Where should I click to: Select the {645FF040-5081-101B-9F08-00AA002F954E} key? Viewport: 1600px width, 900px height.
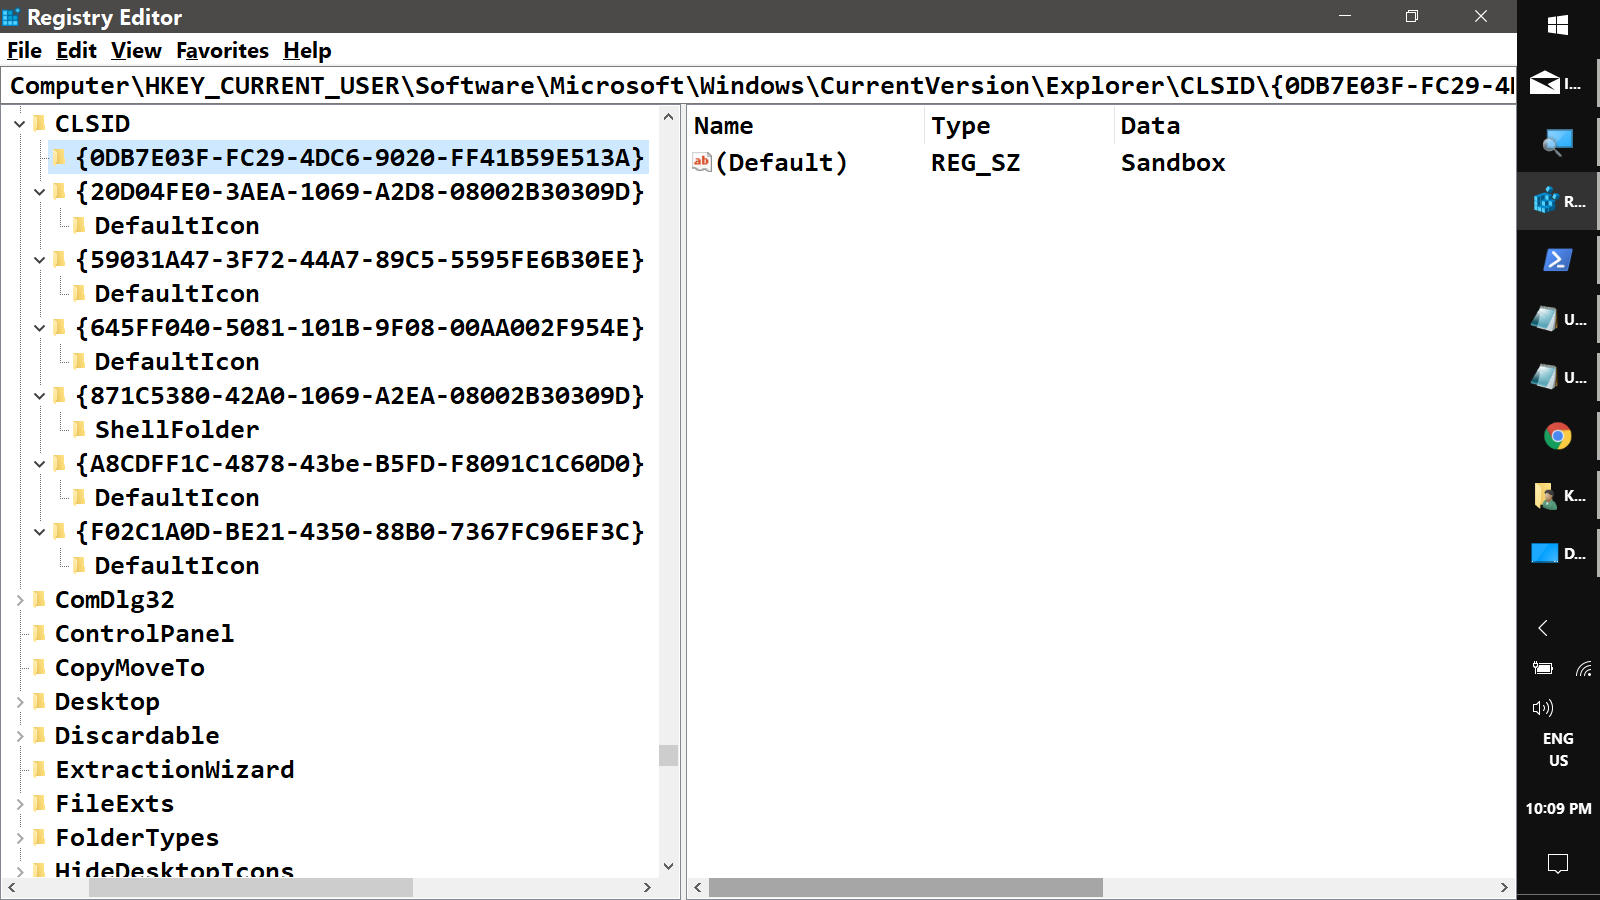point(360,328)
